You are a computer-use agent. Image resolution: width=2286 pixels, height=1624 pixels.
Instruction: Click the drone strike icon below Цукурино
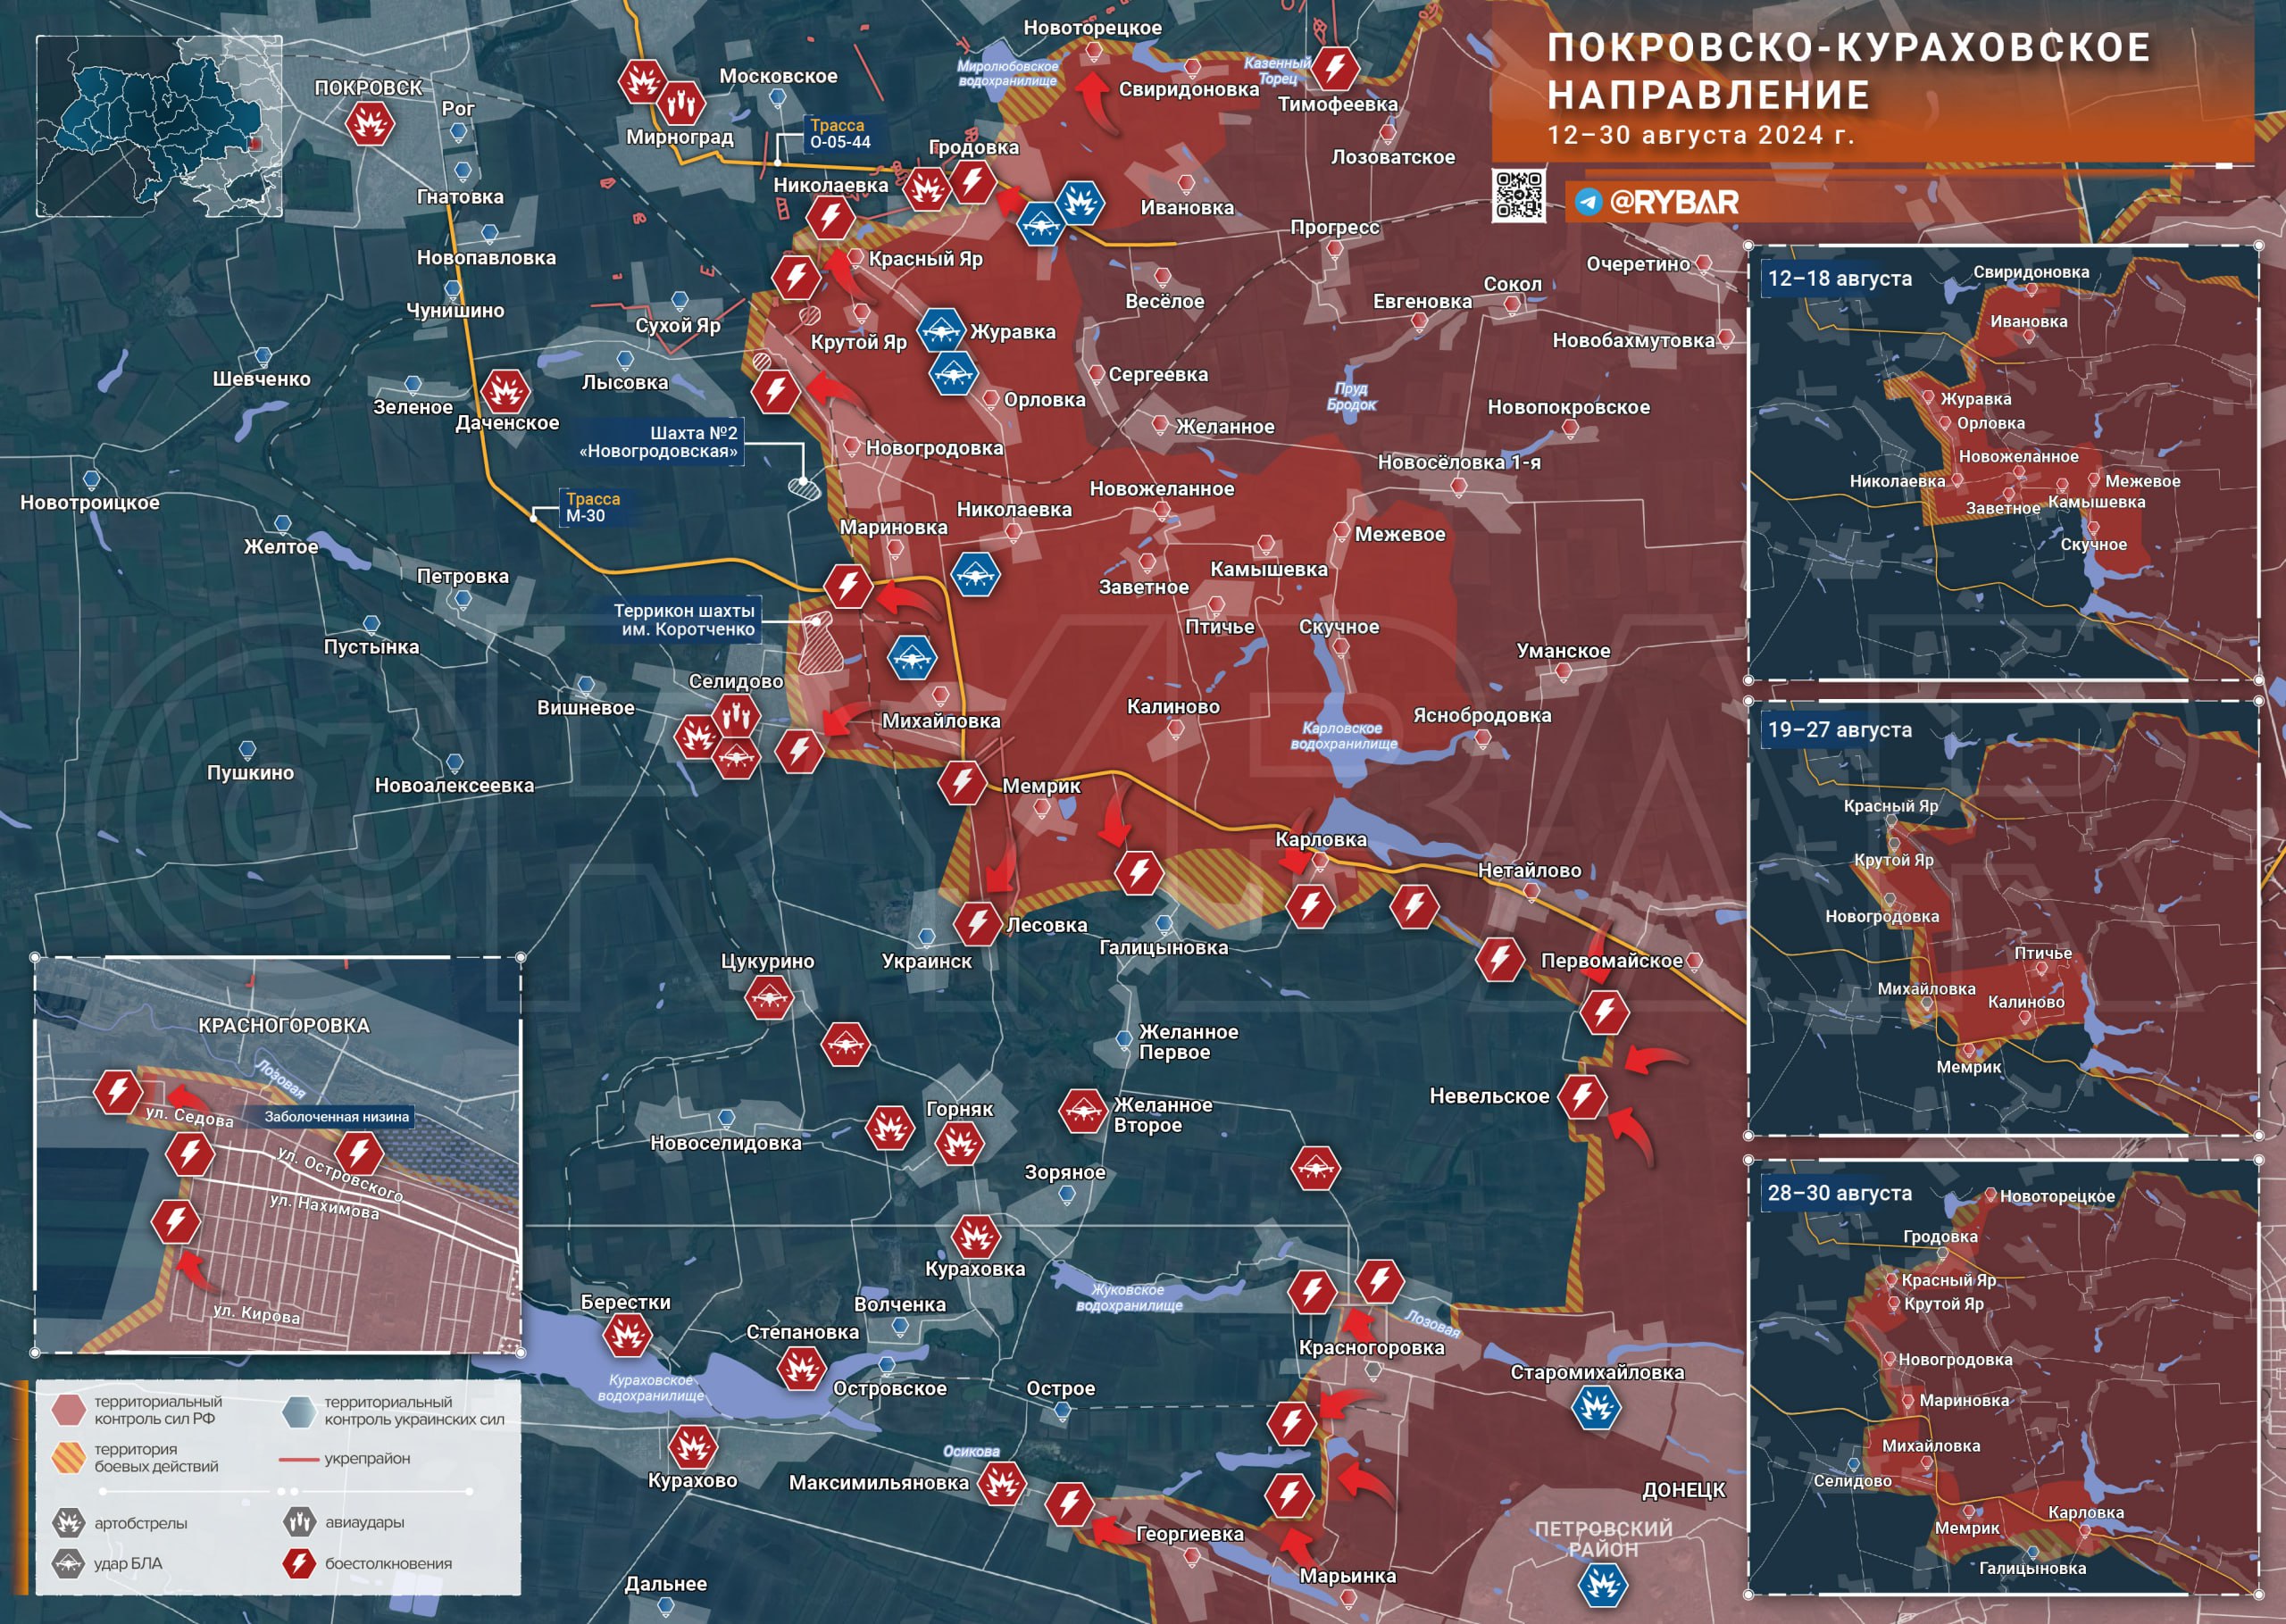pos(769,997)
